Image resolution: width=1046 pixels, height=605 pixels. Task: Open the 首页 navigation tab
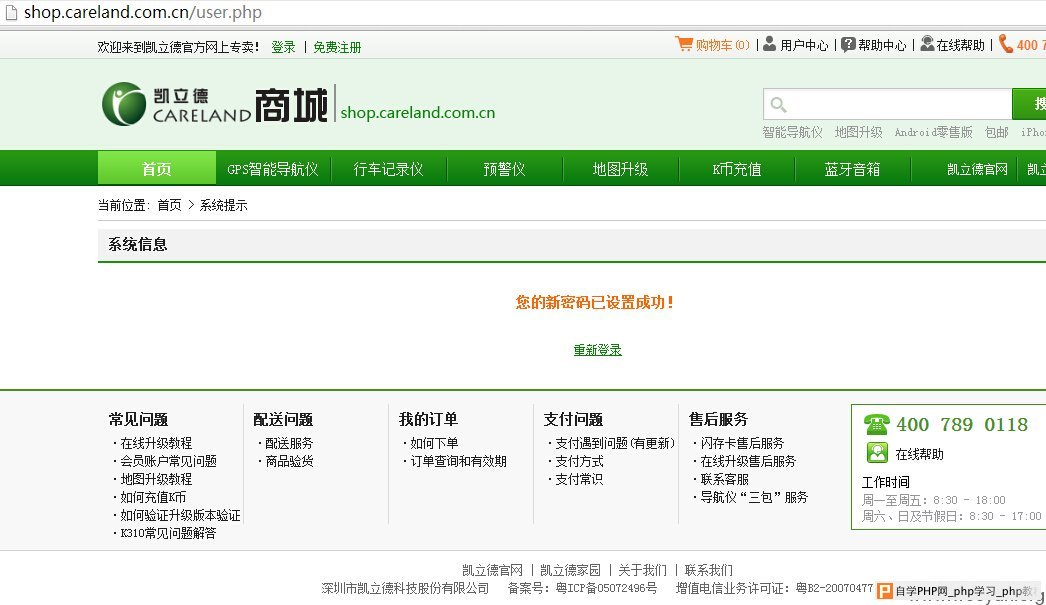coord(157,168)
